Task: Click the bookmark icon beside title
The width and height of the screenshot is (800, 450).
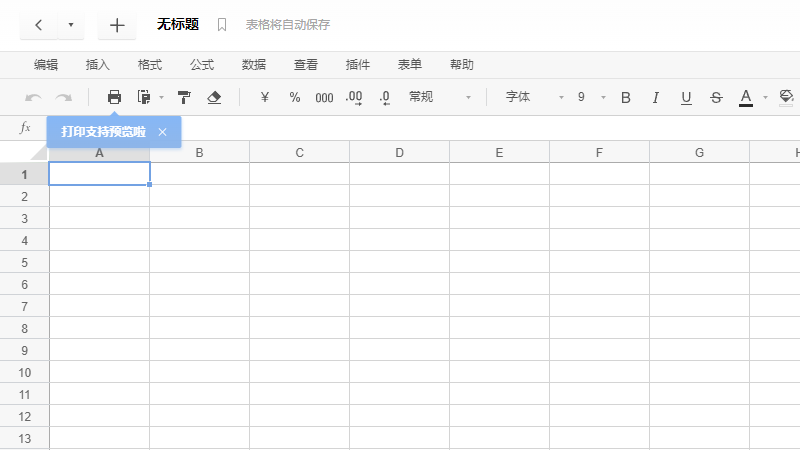Action: point(222,24)
